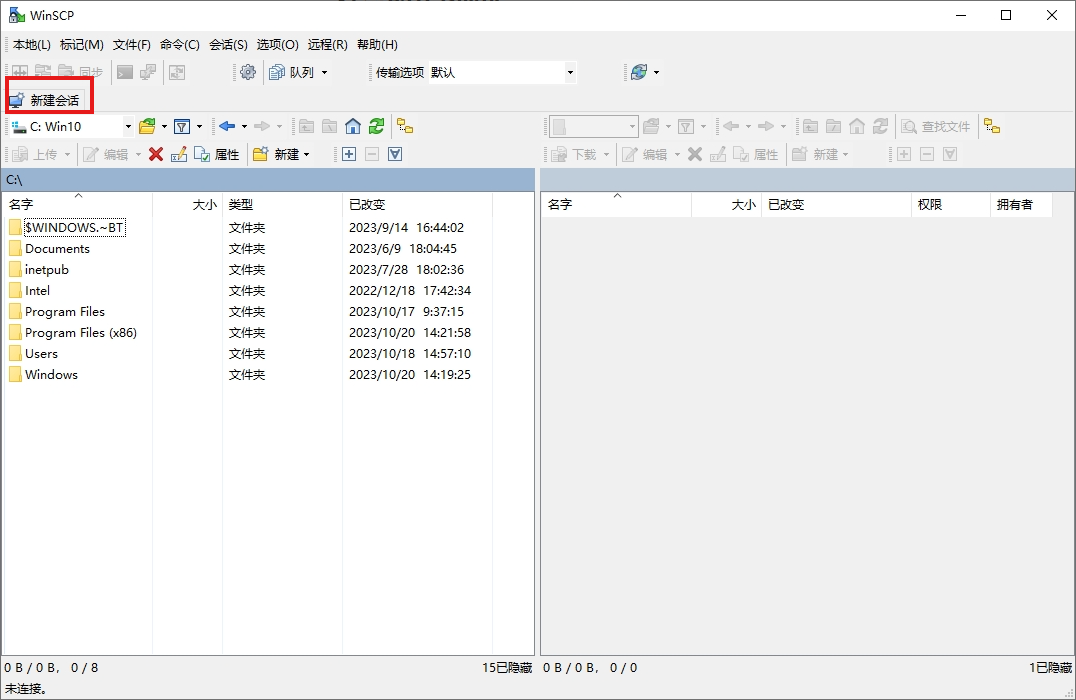Click the C:\ local path bar

[x=268, y=180]
